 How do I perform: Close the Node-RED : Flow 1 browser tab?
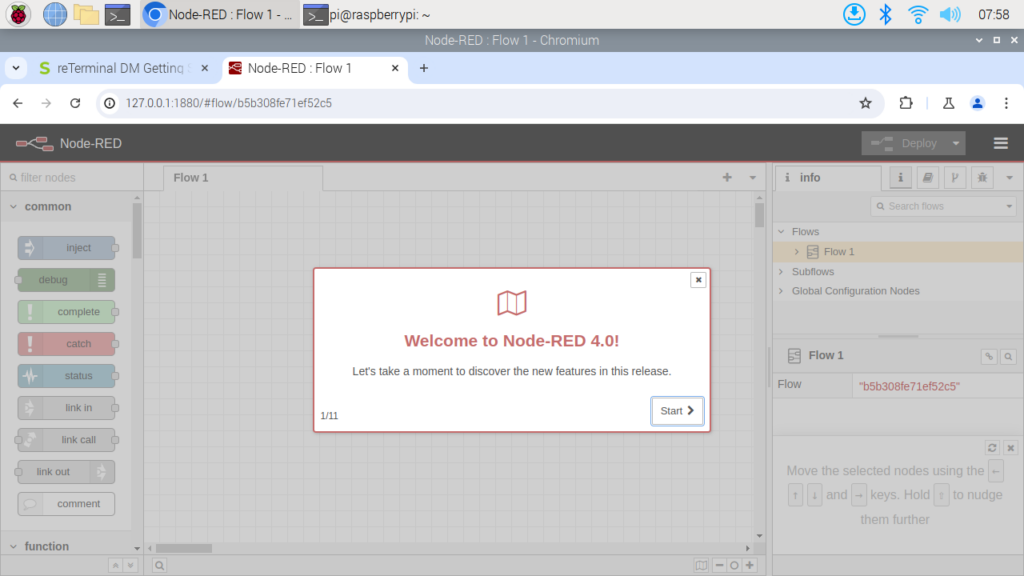[x=395, y=68]
